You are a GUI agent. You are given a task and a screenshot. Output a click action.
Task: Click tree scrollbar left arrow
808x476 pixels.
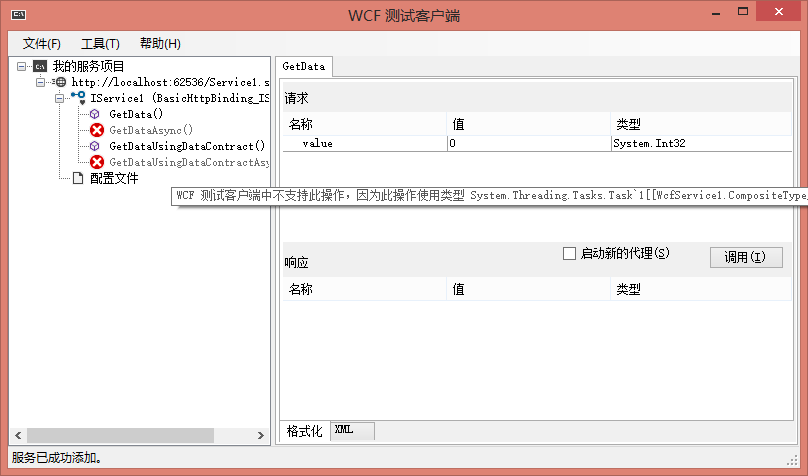coord(18,435)
